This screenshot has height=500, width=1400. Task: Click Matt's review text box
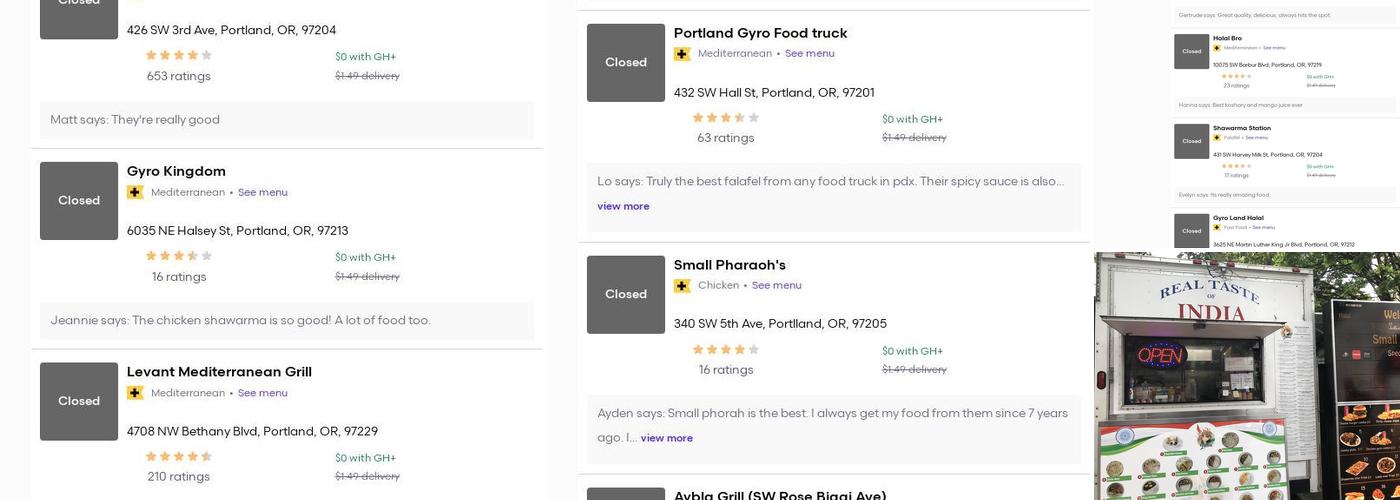[286, 120]
